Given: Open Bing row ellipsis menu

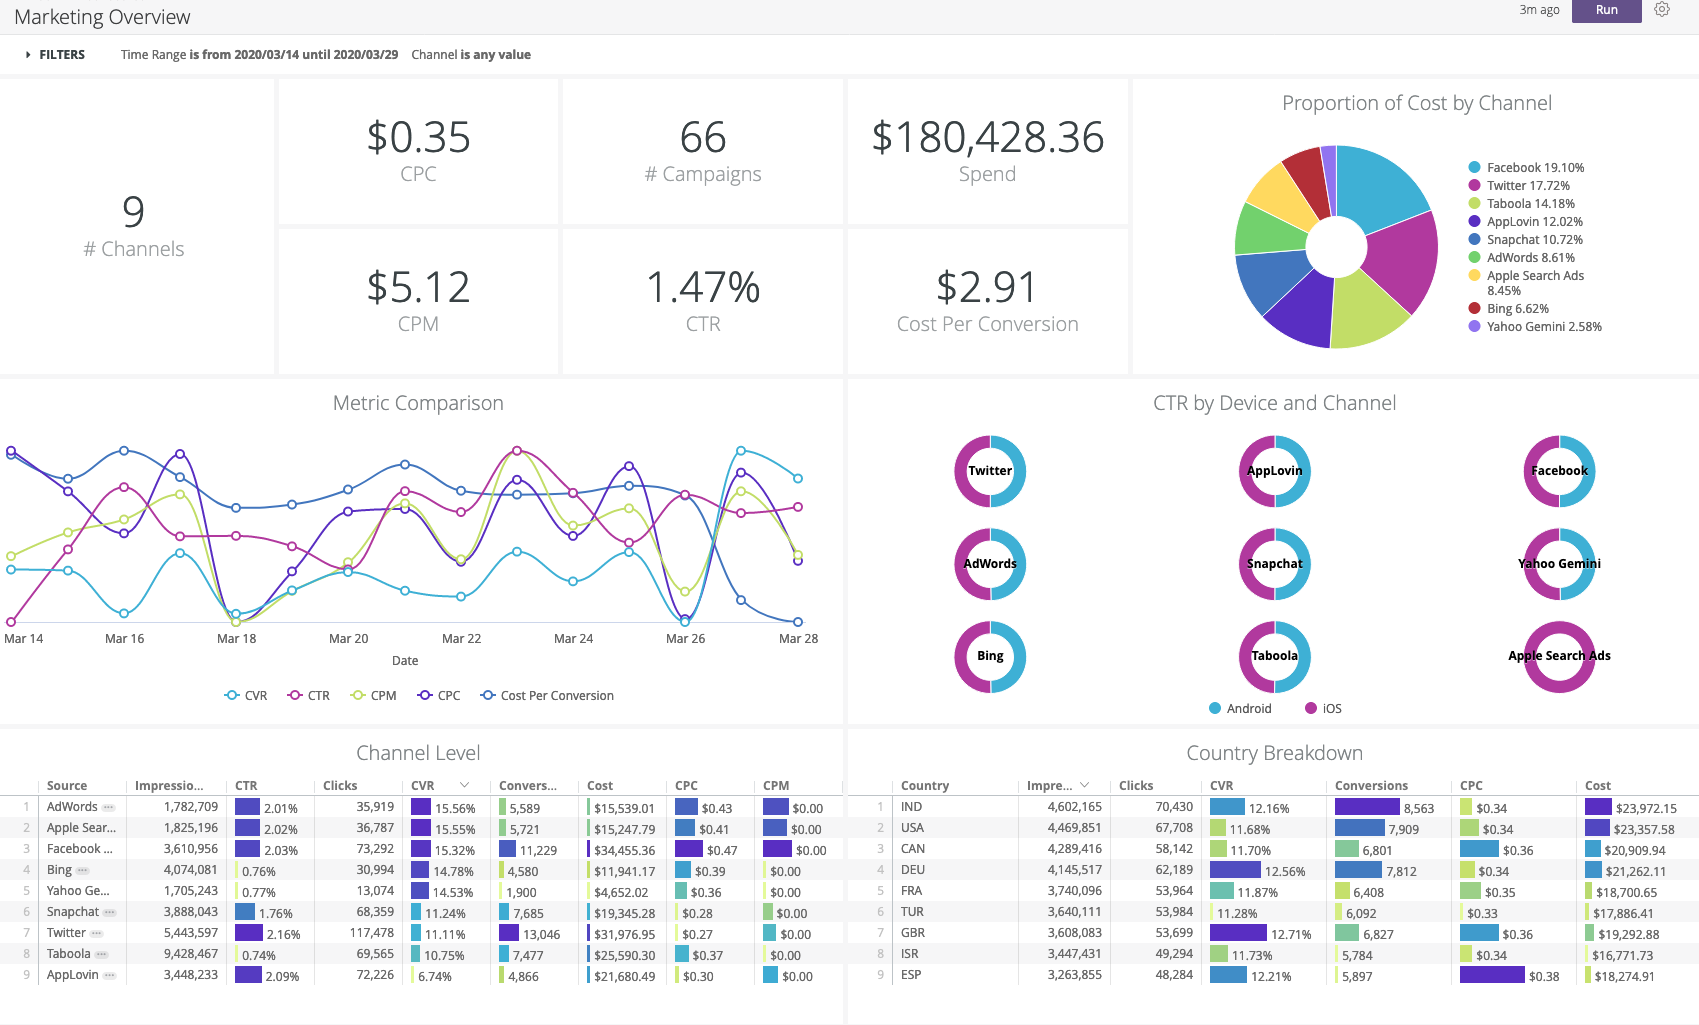Looking at the screenshot, I should pos(82,871).
